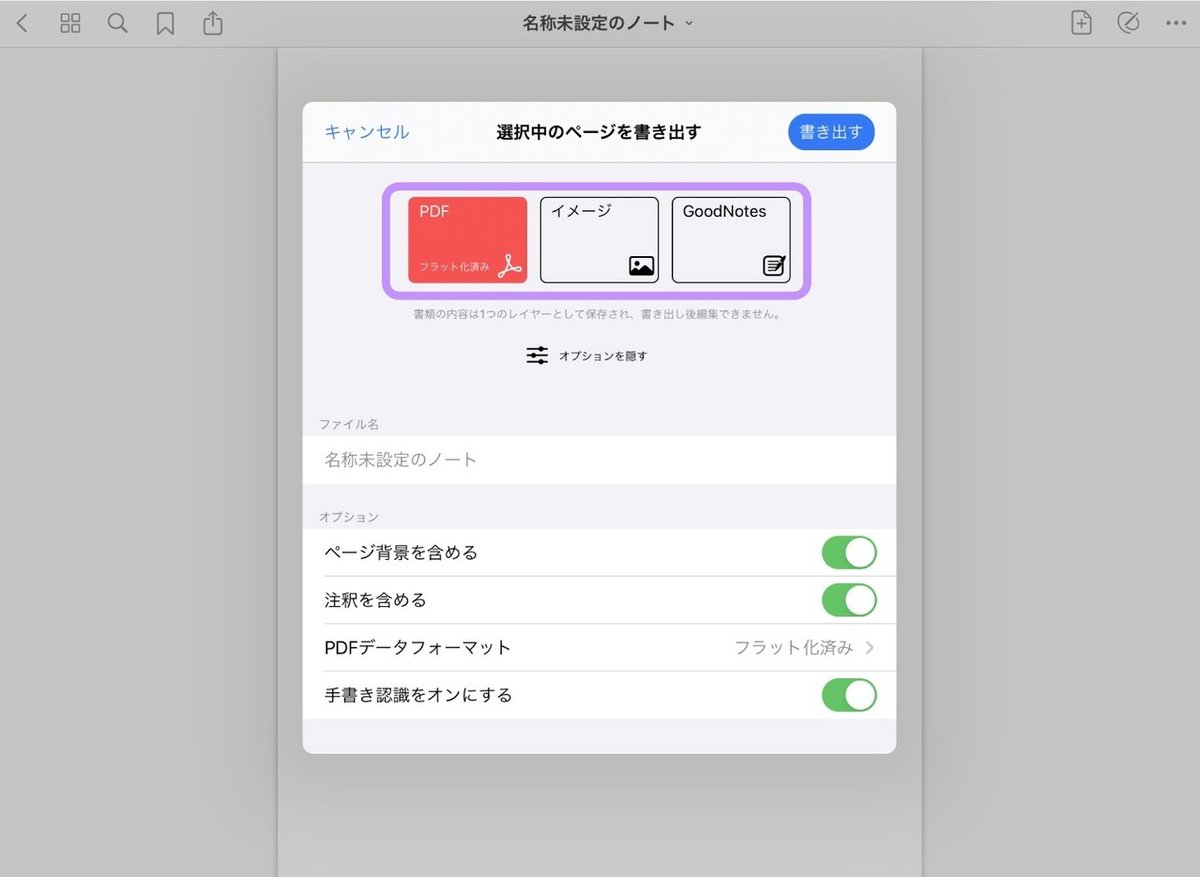Open the more options ellipsis menu
Screen dimensions: 1200x877
pos(1177,22)
